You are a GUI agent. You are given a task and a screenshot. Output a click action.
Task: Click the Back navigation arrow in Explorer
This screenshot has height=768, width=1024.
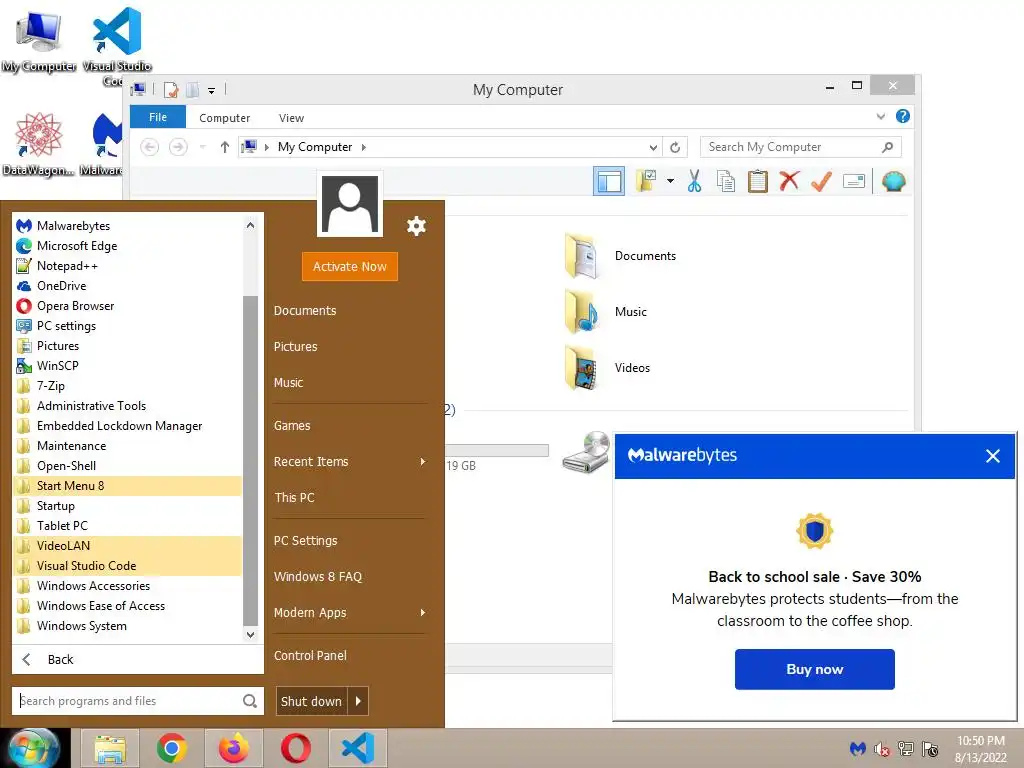coord(150,147)
